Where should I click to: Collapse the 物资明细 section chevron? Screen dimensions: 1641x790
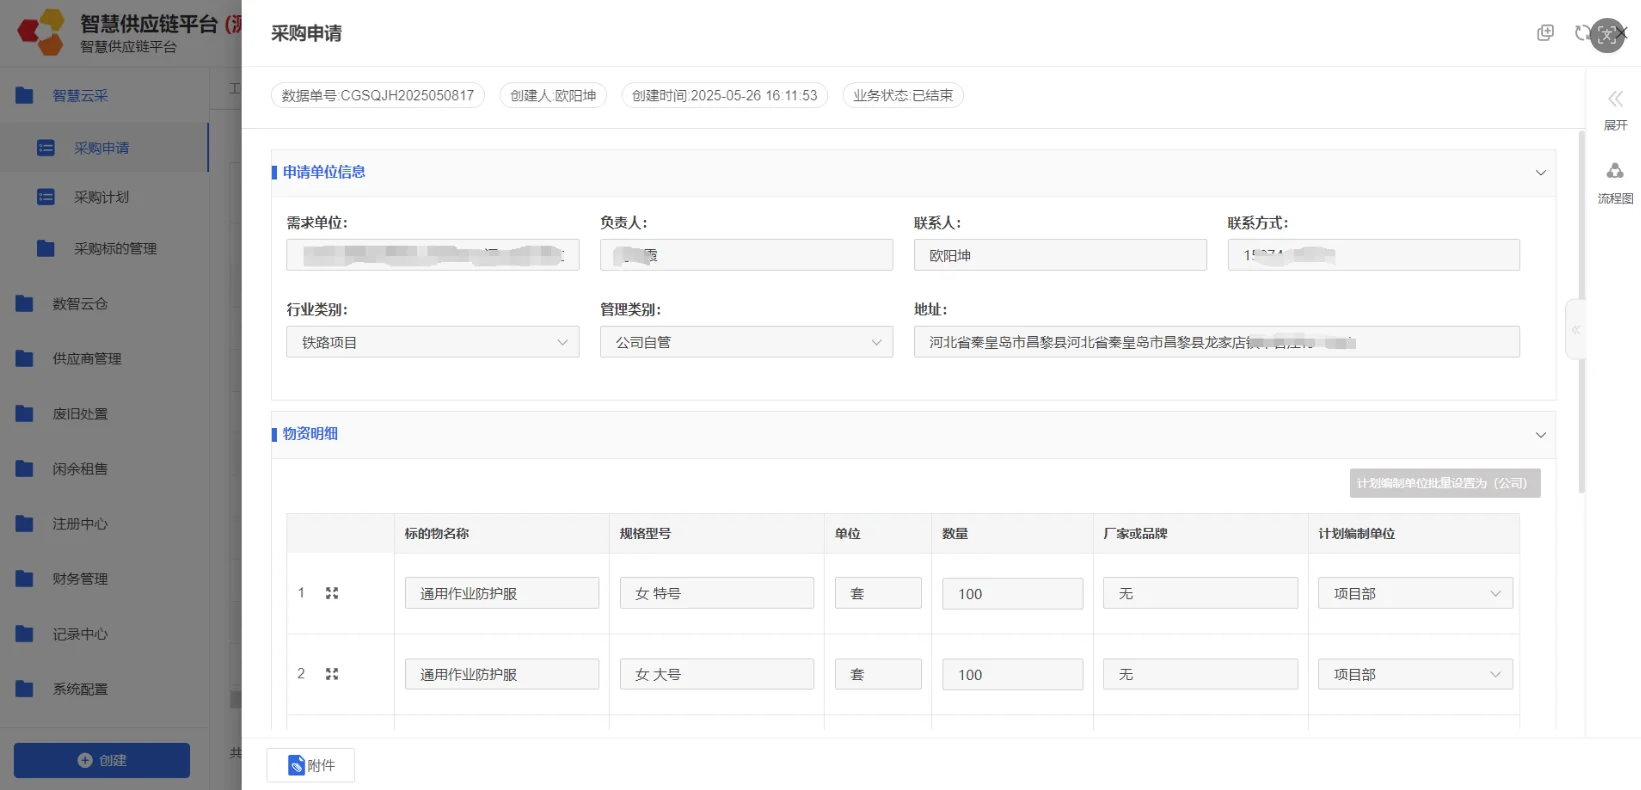[1540, 435]
